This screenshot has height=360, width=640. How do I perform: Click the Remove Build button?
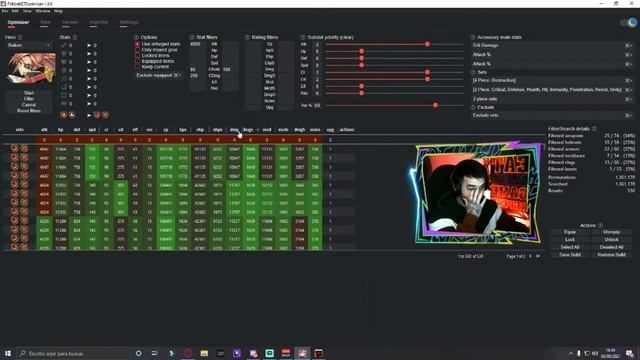[x=611, y=255]
